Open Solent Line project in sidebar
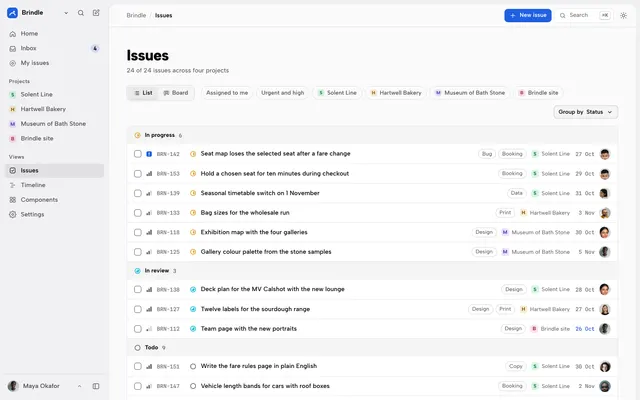The width and height of the screenshot is (640, 400). click(54, 94)
